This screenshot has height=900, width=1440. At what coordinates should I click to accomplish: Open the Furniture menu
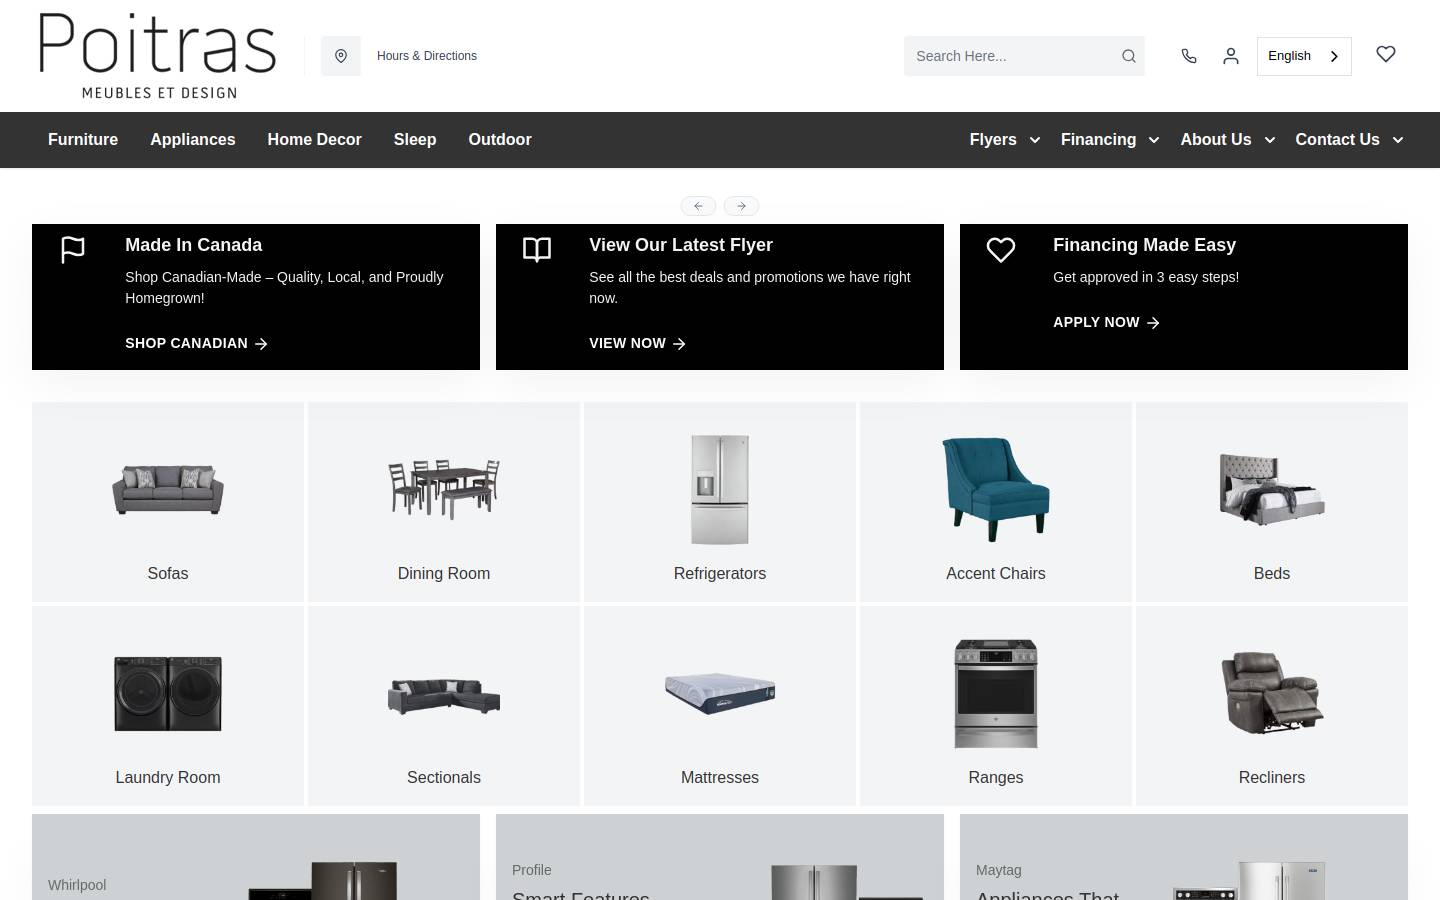tap(83, 140)
